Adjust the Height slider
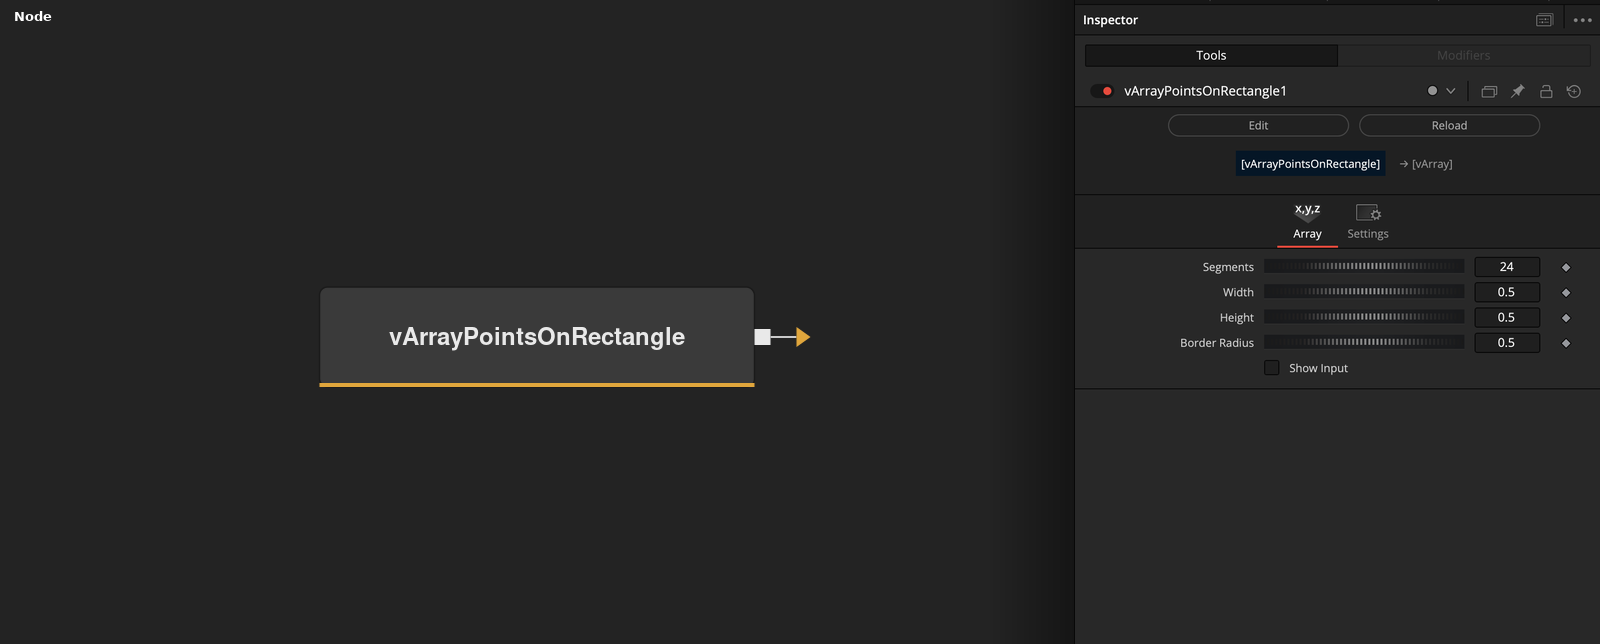1600x644 pixels. [1364, 316]
